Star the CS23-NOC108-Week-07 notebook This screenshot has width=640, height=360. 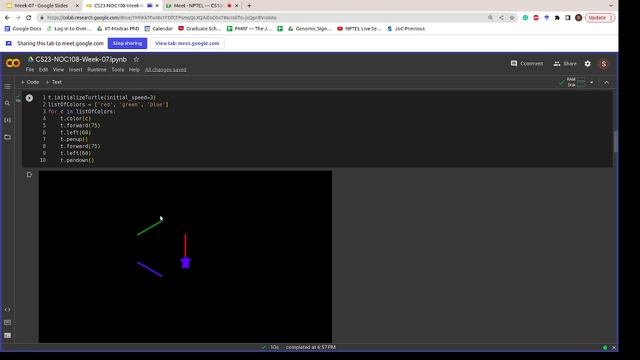(x=136, y=60)
